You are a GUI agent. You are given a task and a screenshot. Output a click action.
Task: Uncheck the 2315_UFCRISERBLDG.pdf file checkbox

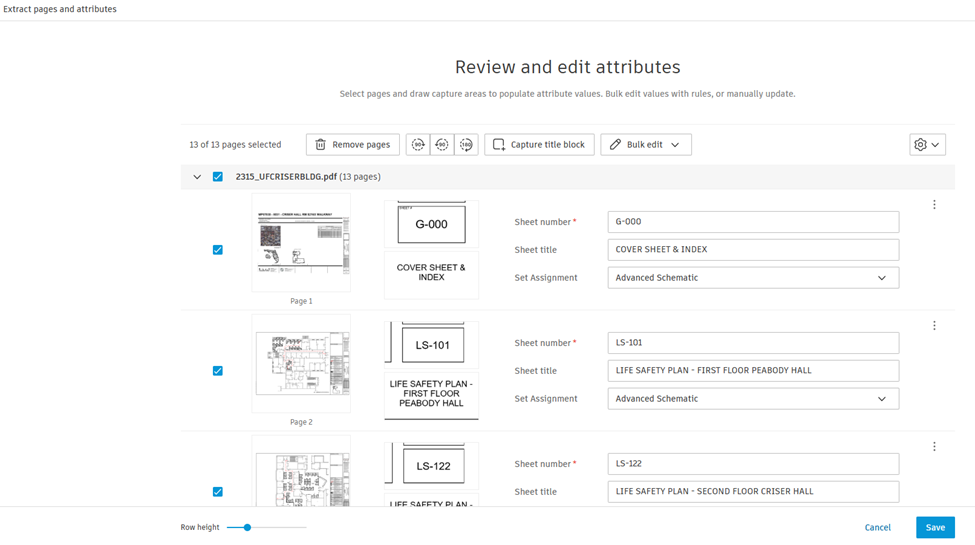(218, 177)
